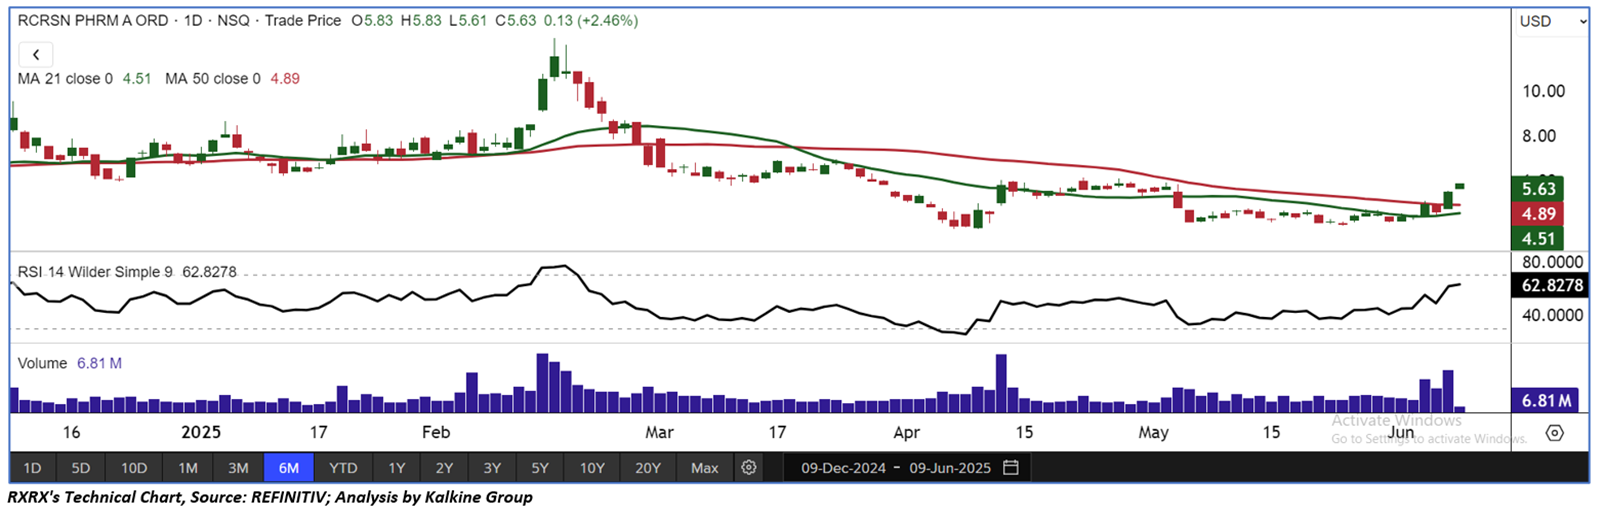Click the Apr label on time axis
This screenshot has height=517, width=1604.
(x=906, y=433)
